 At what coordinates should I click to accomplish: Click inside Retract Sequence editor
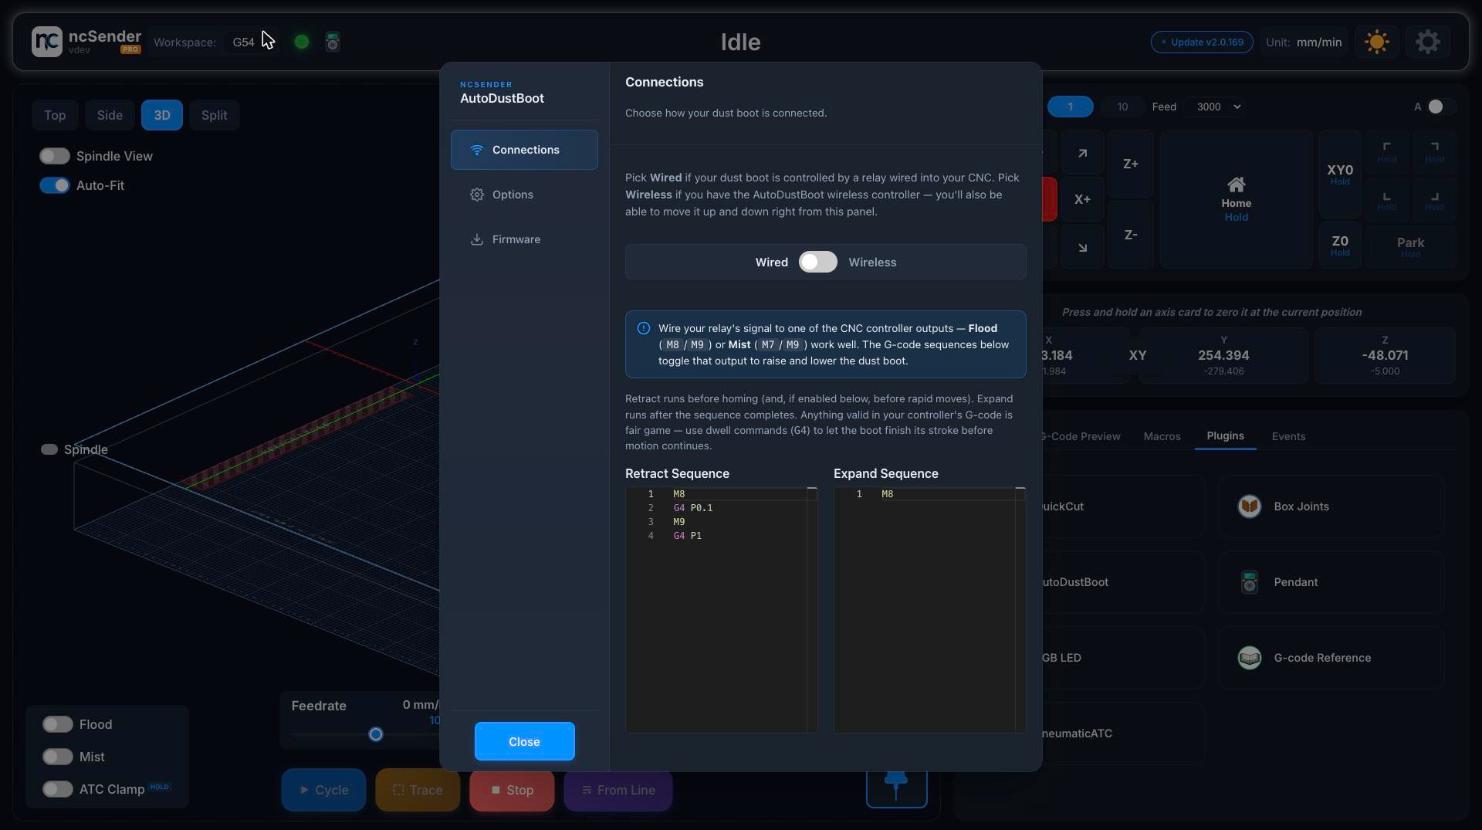click(721, 609)
